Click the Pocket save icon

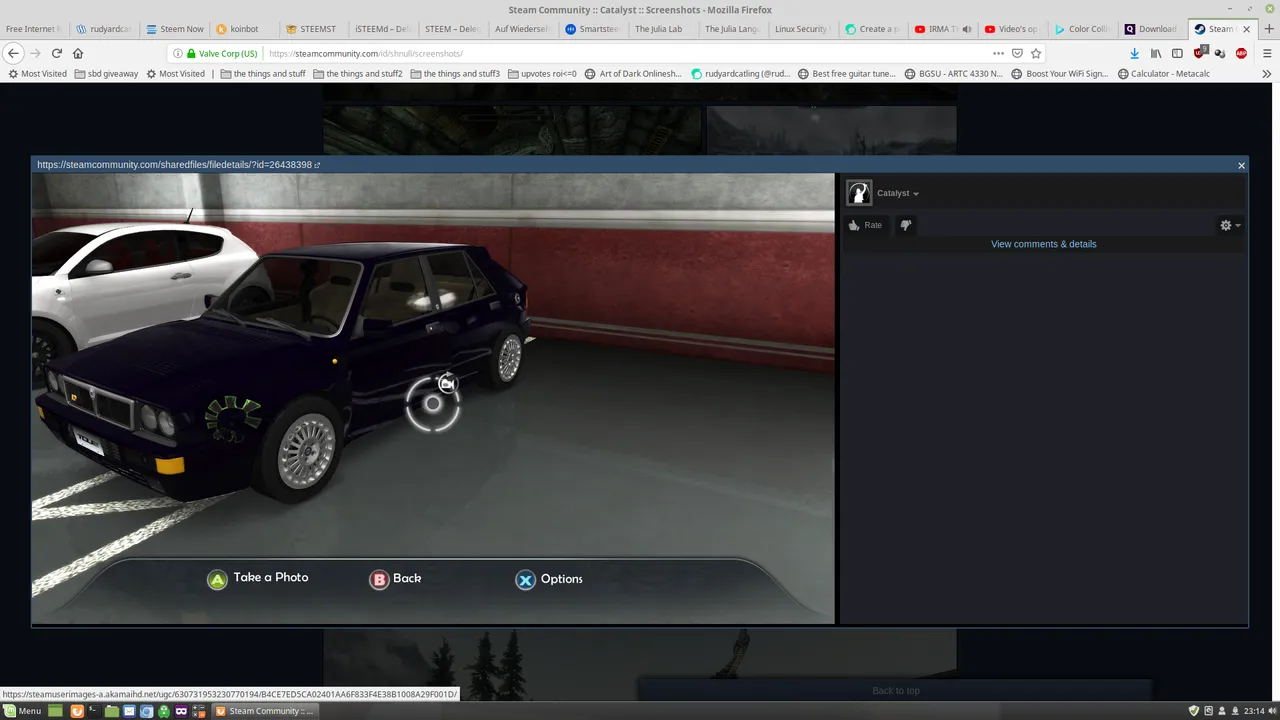tap(1017, 53)
